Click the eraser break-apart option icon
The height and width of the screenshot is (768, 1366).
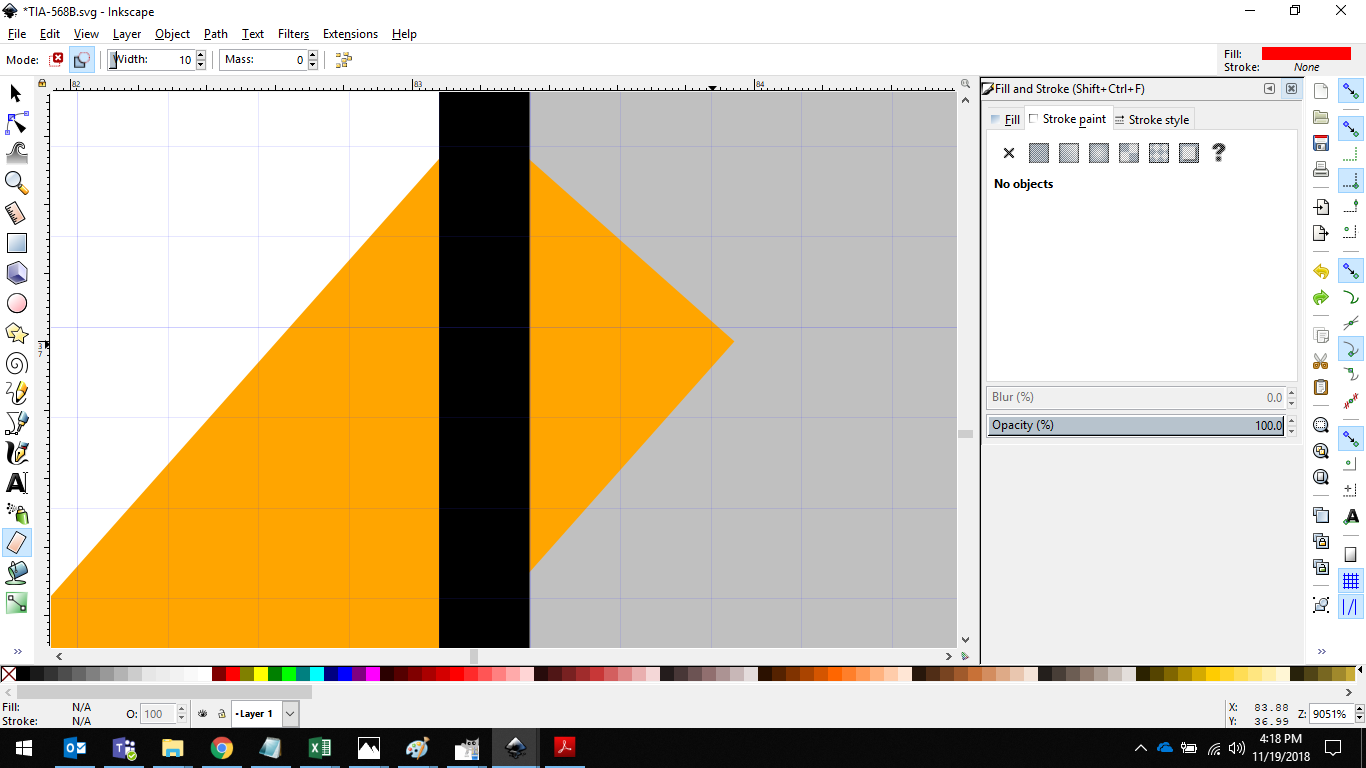click(x=344, y=60)
